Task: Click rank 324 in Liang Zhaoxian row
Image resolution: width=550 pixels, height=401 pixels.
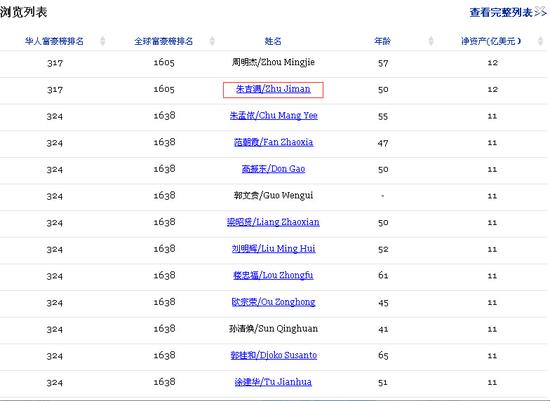Action: pos(55,223)
